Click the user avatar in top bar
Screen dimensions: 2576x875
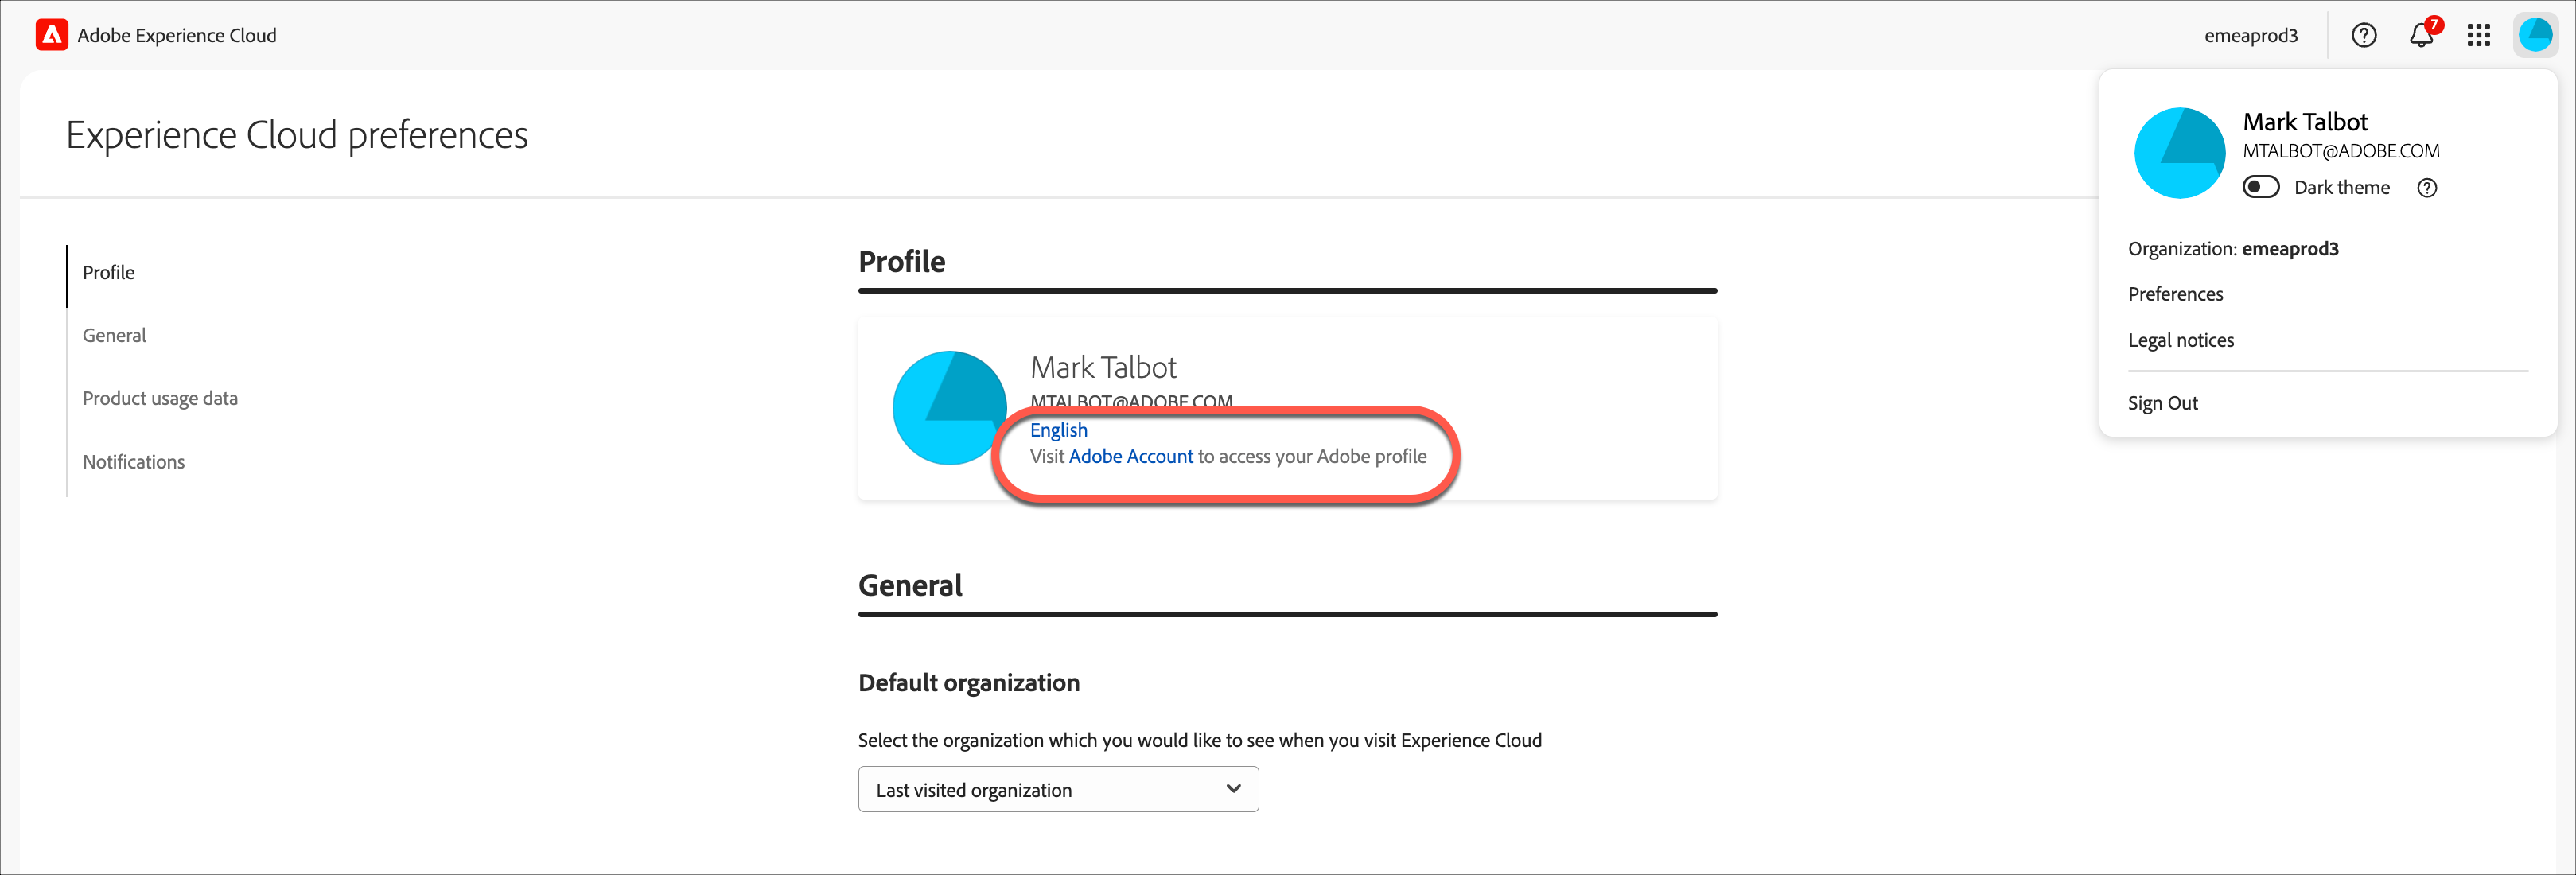[x=2535, y=35]
